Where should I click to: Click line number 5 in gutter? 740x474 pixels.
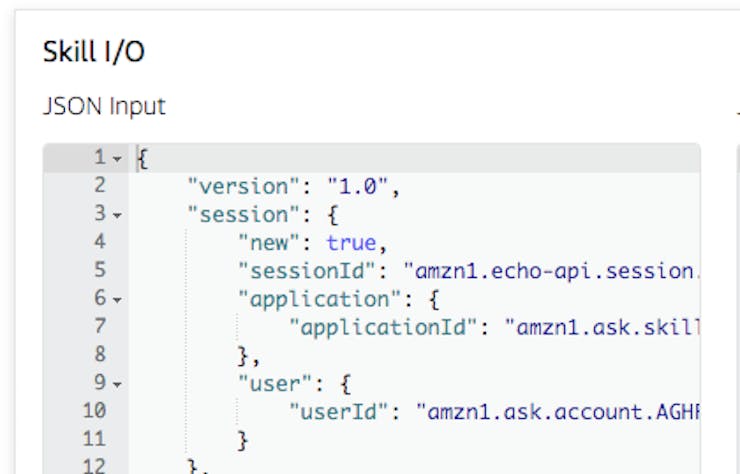point(100,270)
